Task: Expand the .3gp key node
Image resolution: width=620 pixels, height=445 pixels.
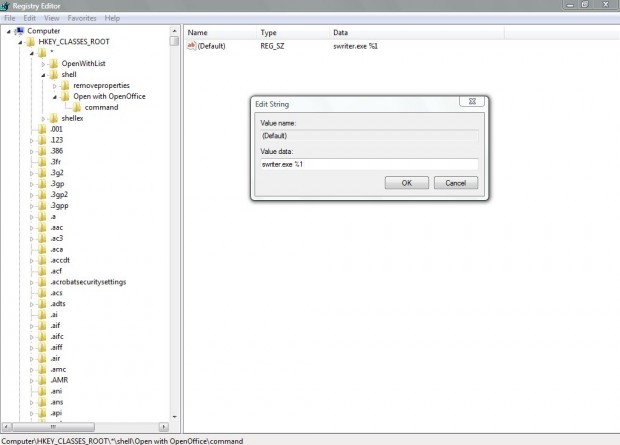Action: click(x=32, y=184)
